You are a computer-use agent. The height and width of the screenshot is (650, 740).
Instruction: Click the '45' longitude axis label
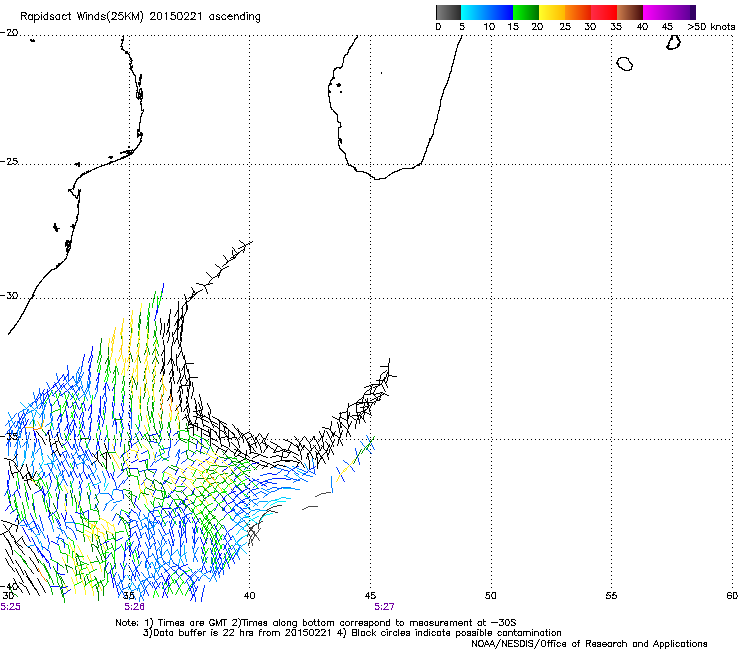point(370,596)
